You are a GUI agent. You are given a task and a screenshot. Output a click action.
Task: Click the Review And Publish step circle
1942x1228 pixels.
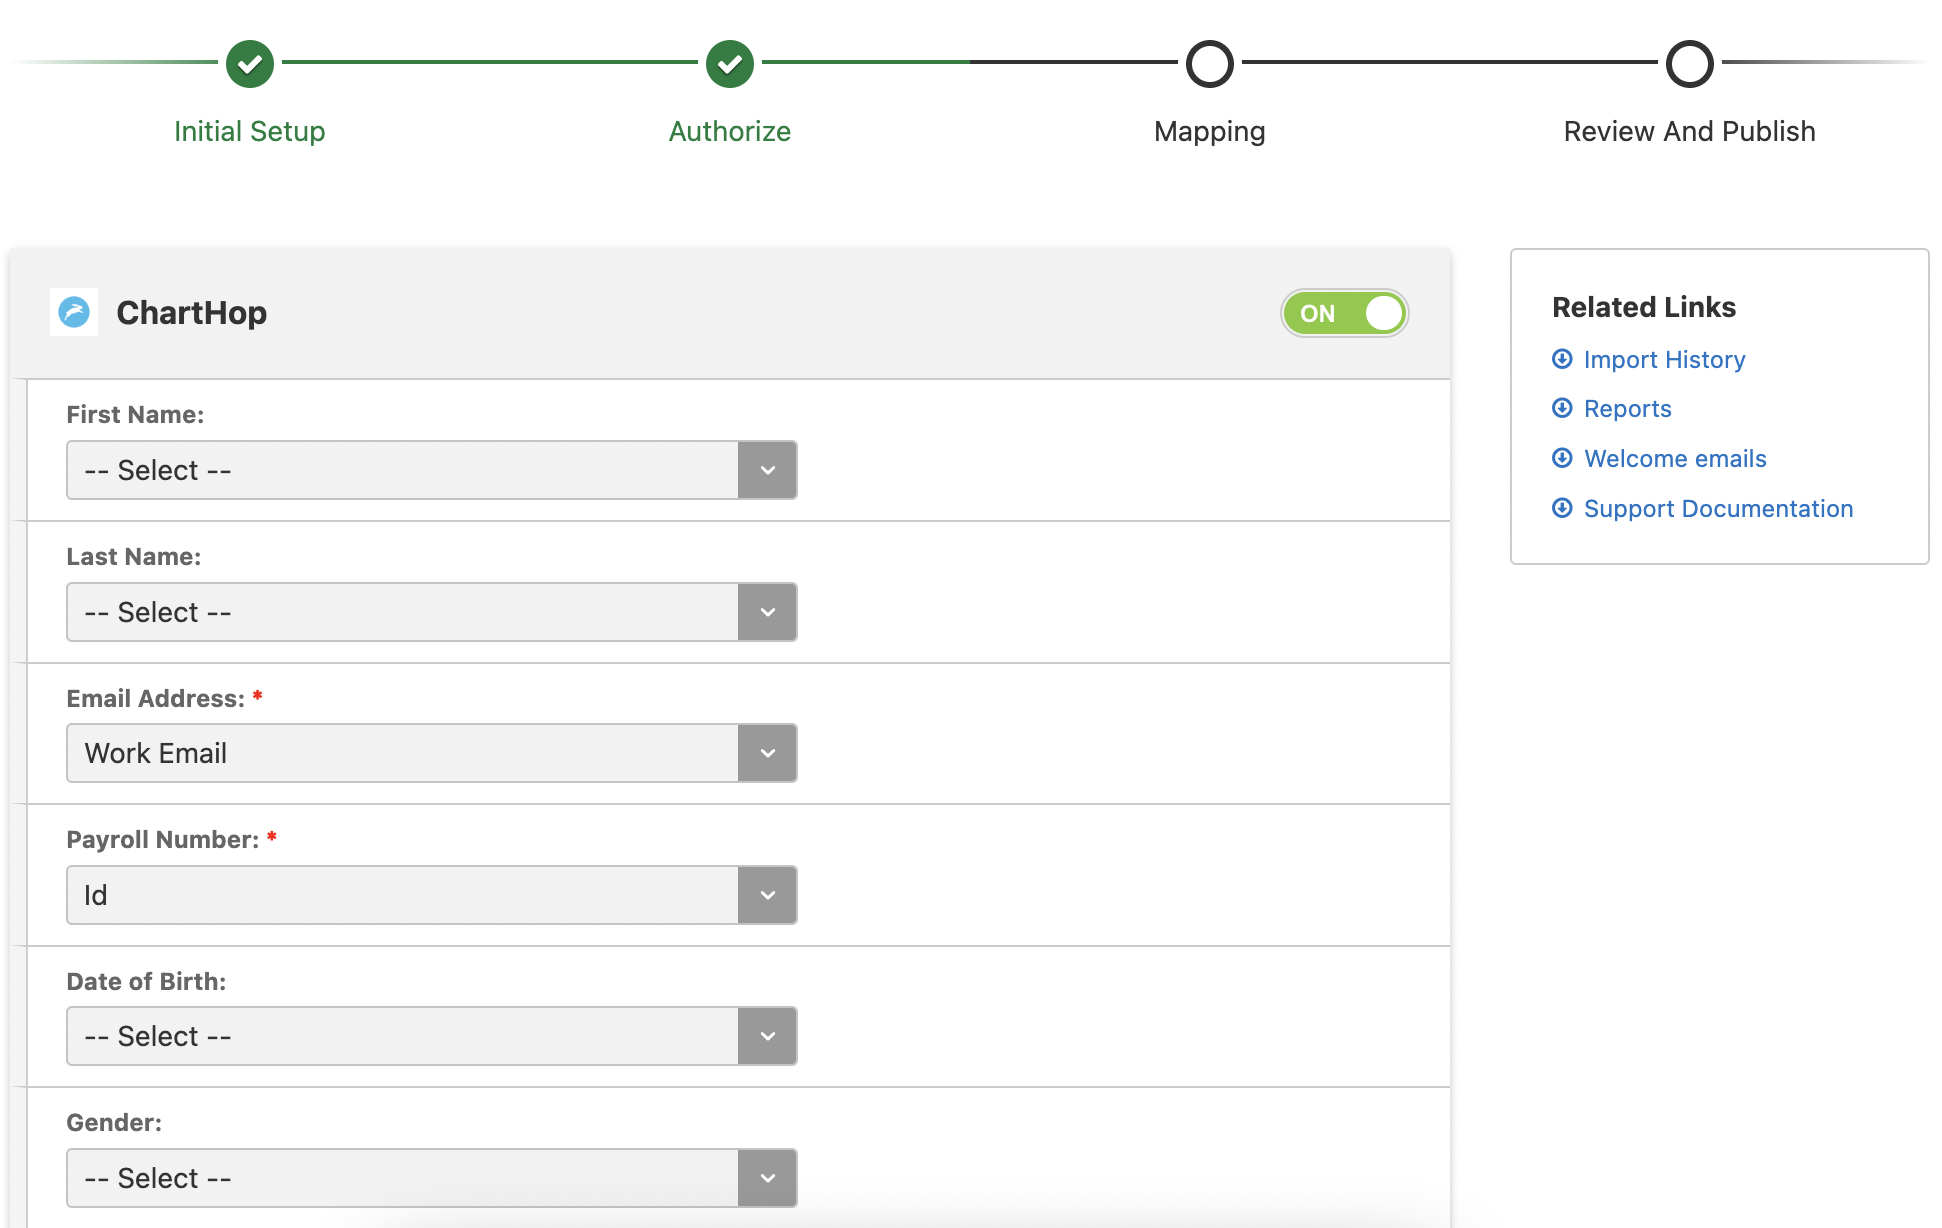(1690, 64)
